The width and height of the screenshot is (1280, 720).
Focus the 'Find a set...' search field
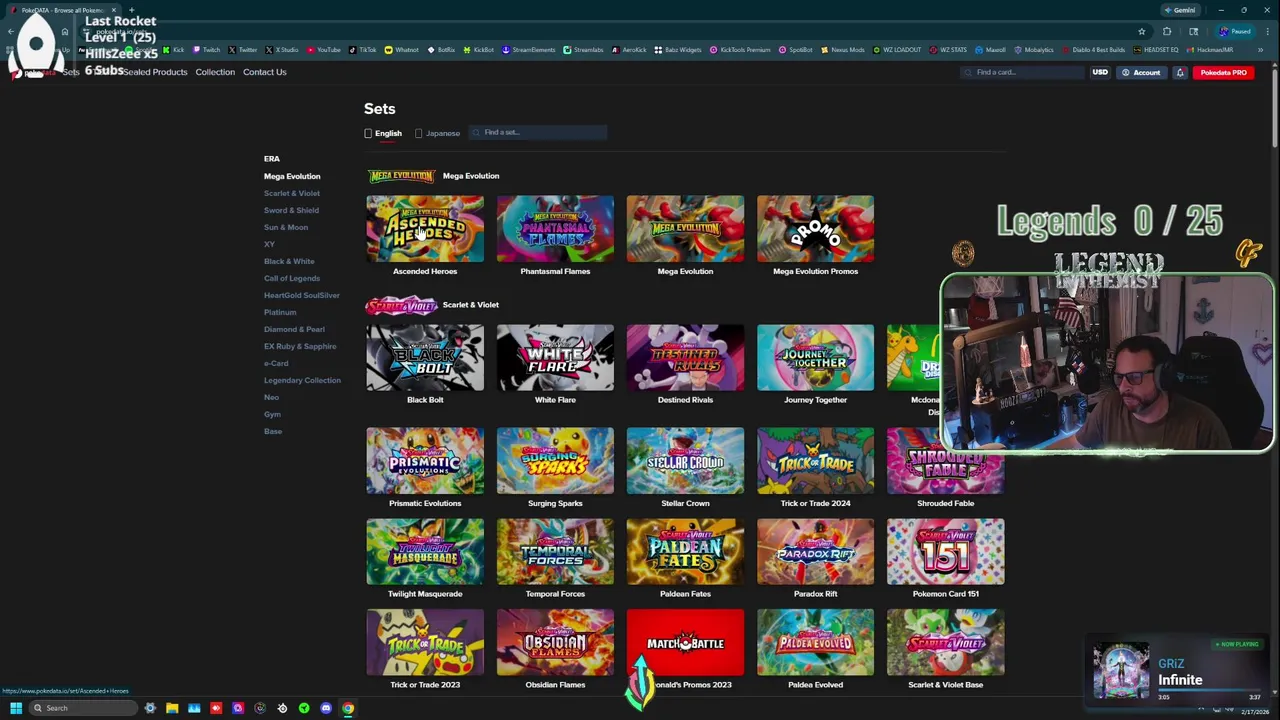540,132
